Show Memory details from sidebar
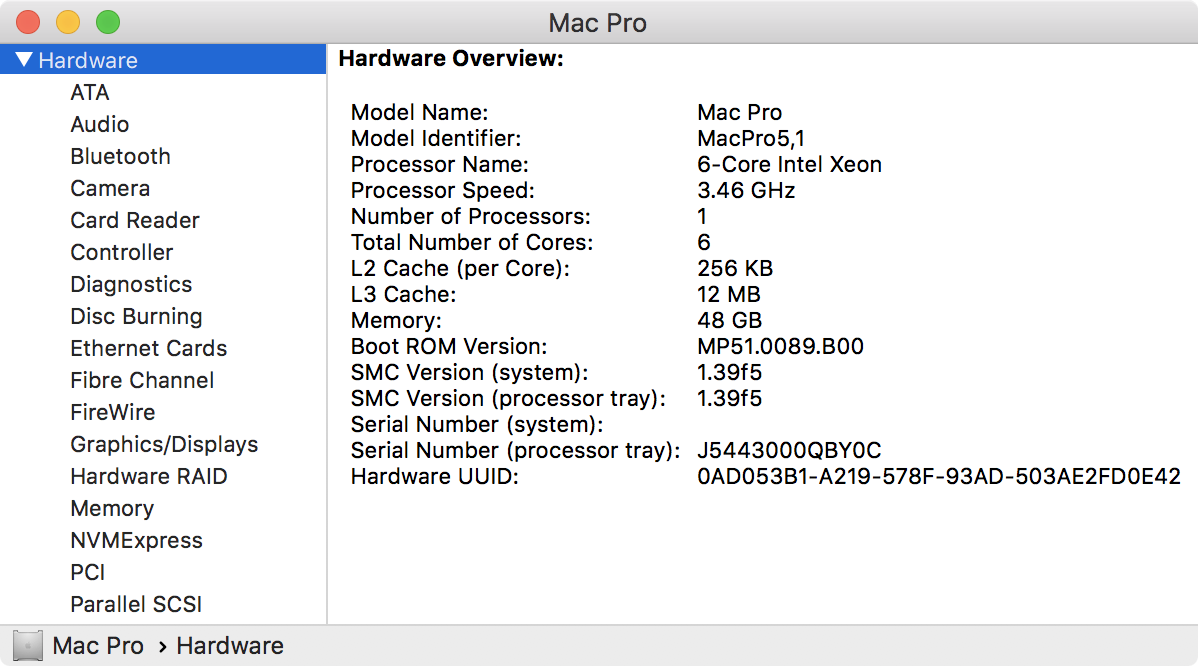Image resolution: width=1198 pixels, height=666 pixels. point(112,509)
